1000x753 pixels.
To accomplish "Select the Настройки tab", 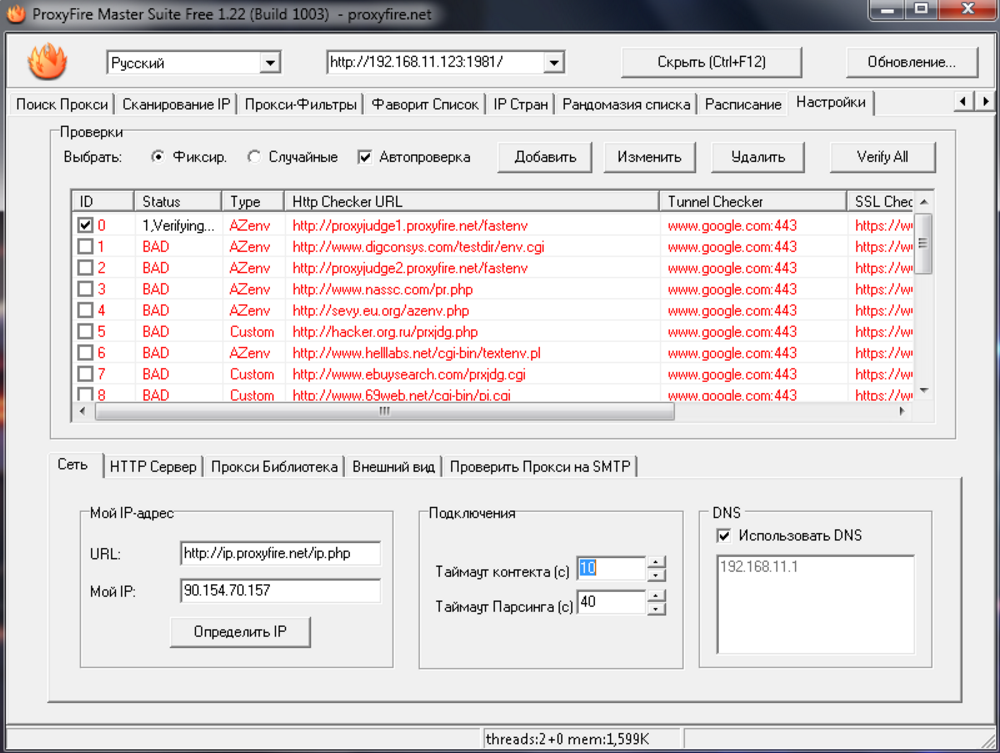I will (830, 102).
